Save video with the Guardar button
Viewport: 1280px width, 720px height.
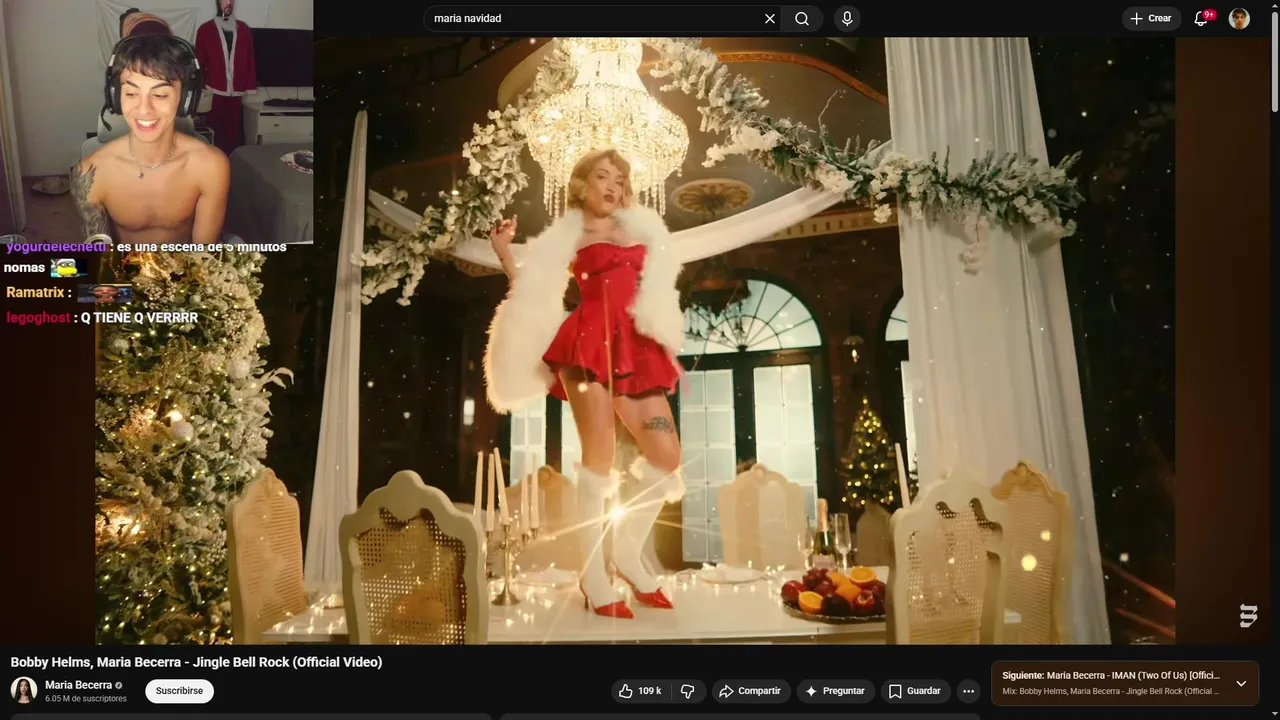click(x=915, y=691)
